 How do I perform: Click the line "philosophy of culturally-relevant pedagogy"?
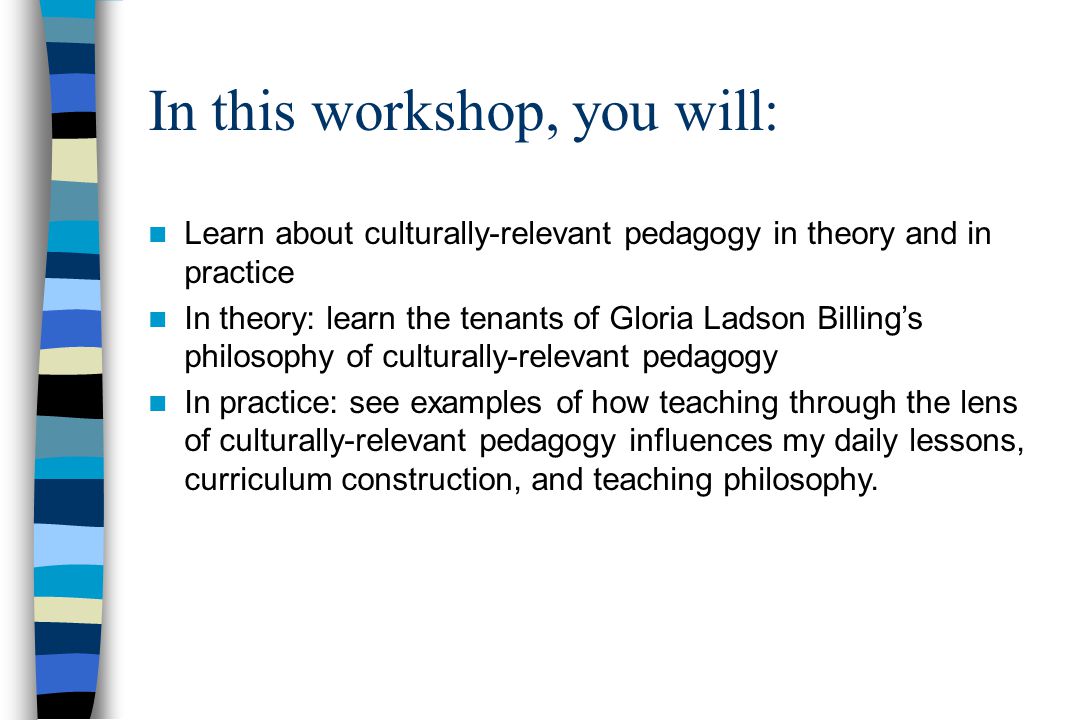click(x=481, y=358)
